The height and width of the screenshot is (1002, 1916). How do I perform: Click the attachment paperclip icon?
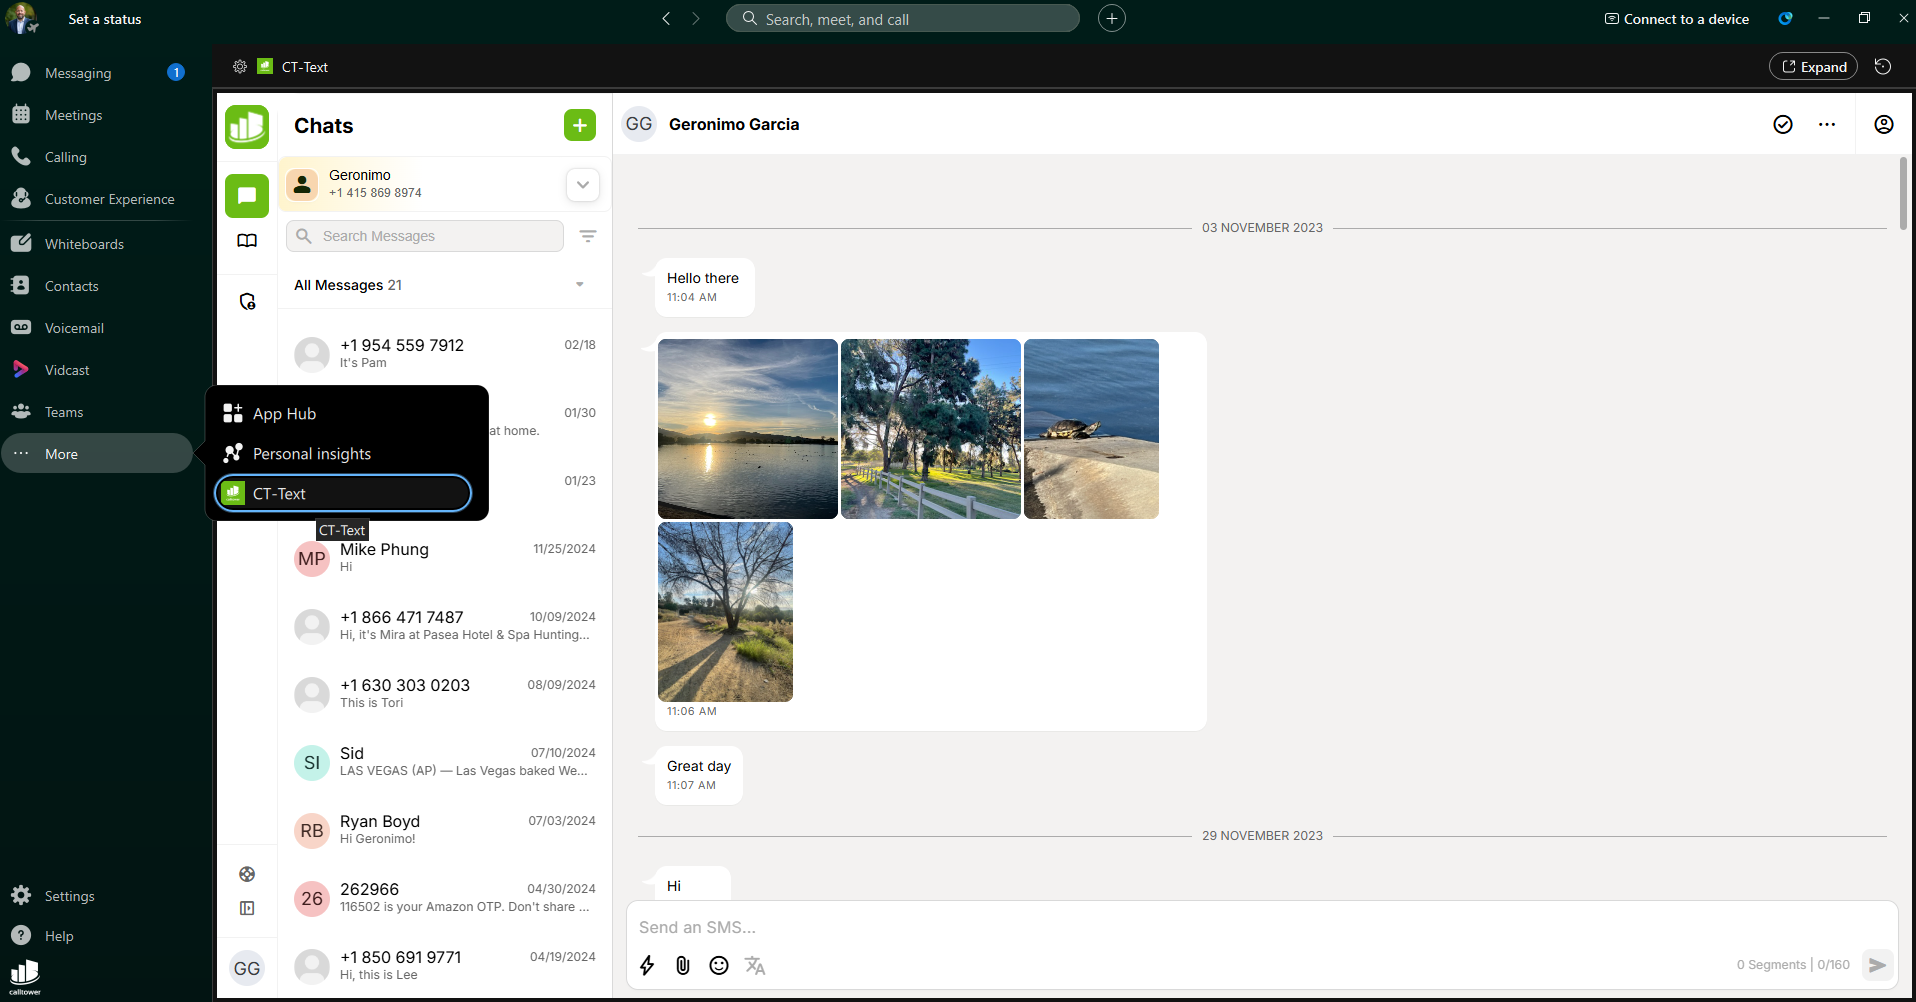[683, 965]
